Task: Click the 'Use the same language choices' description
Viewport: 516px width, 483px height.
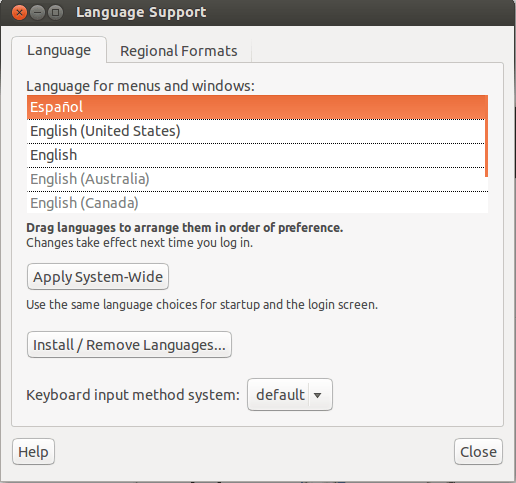Action: 202,305
